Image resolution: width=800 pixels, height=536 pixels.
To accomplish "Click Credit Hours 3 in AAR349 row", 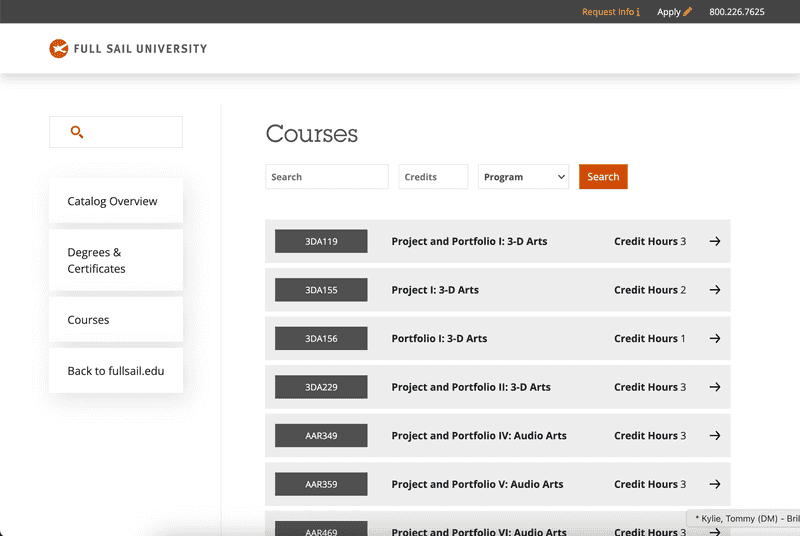I will pyautogui.click(x=650, y=436).
